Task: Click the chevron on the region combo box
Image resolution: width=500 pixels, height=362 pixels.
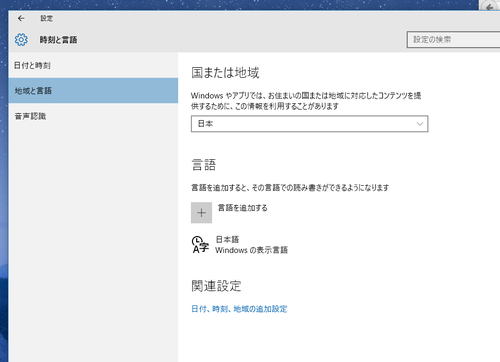Action: [420, 124]
